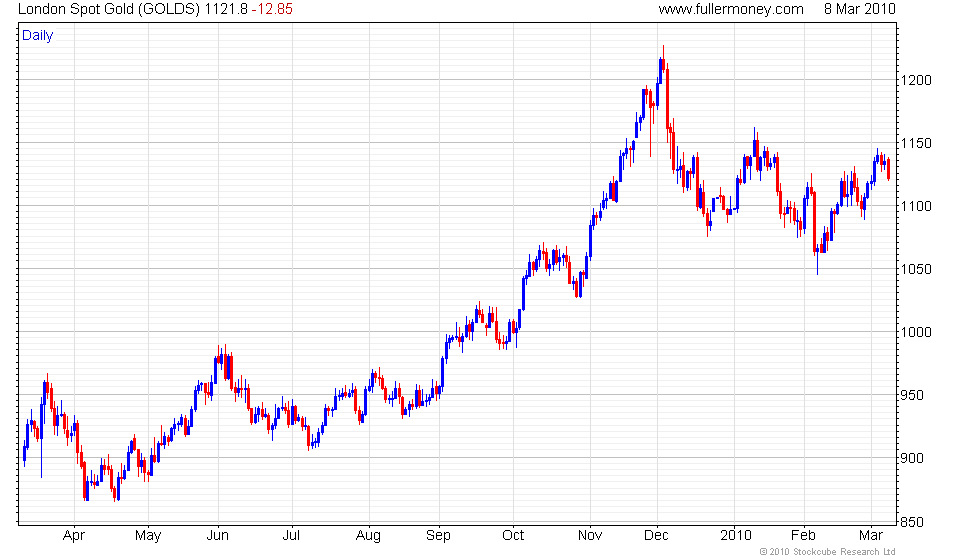
Task: Click the 'Dec' month axis label
Action: pos(656,536)
